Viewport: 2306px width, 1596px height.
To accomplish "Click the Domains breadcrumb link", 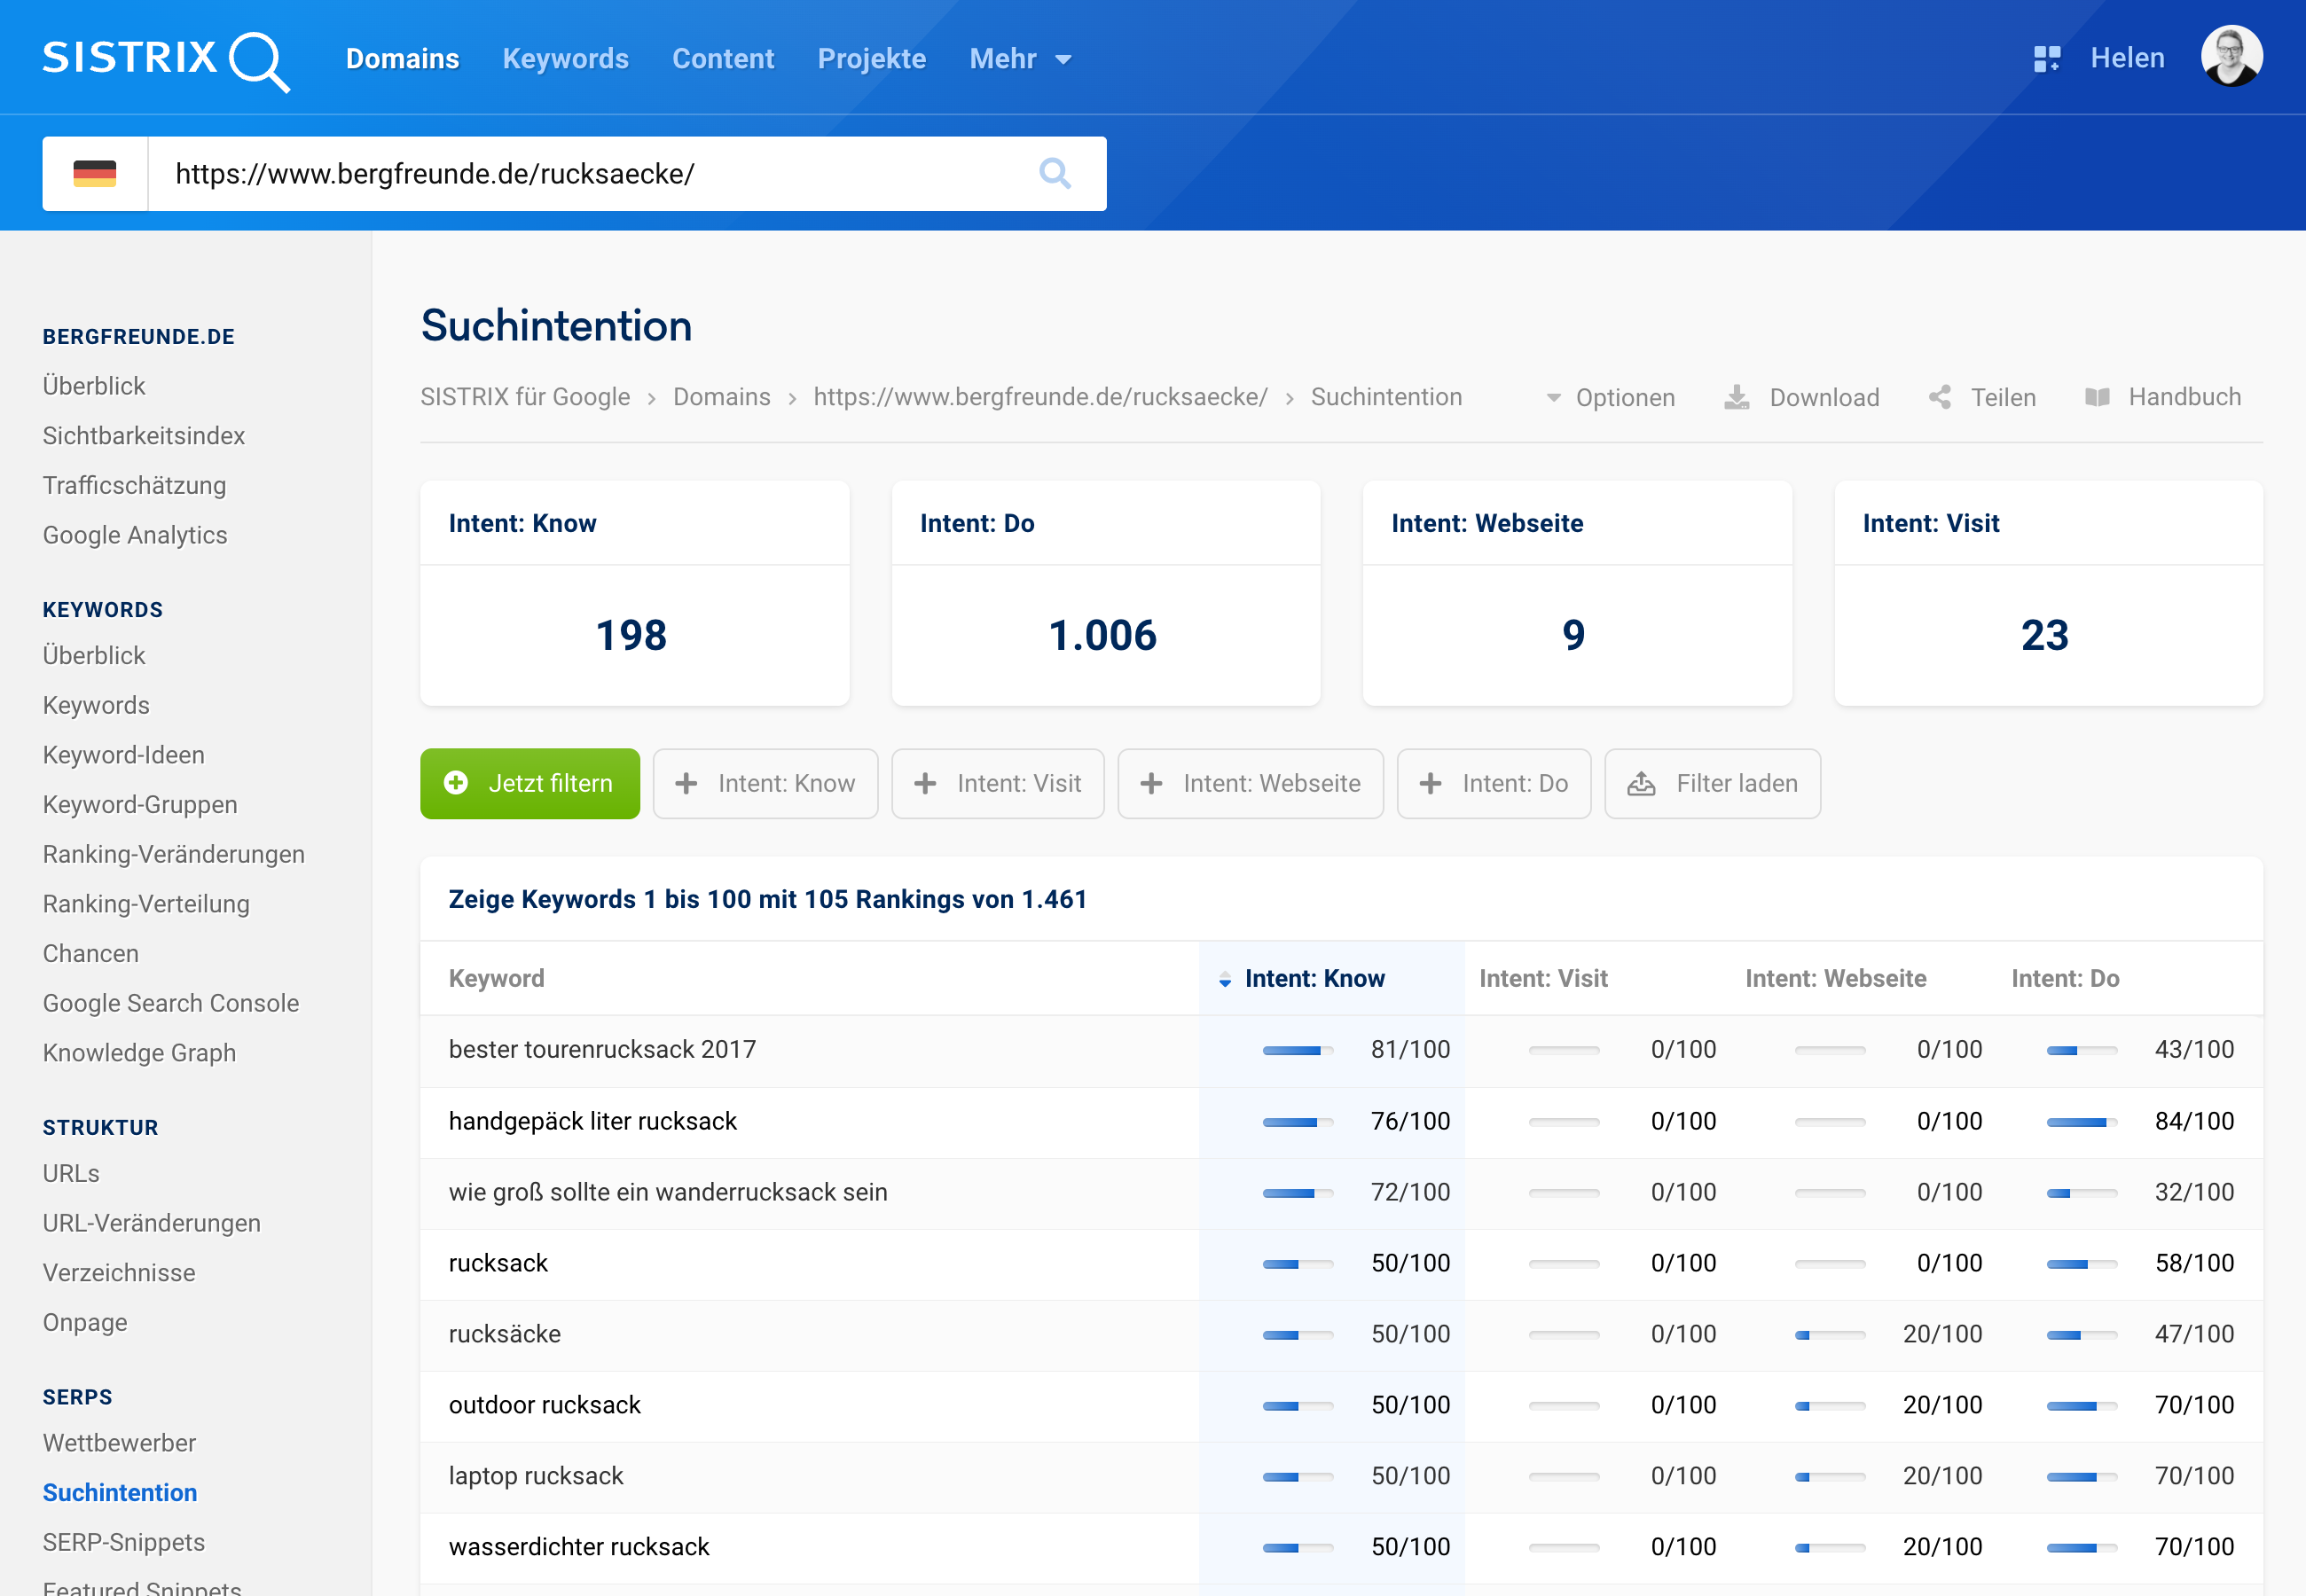I will [722, 398].
